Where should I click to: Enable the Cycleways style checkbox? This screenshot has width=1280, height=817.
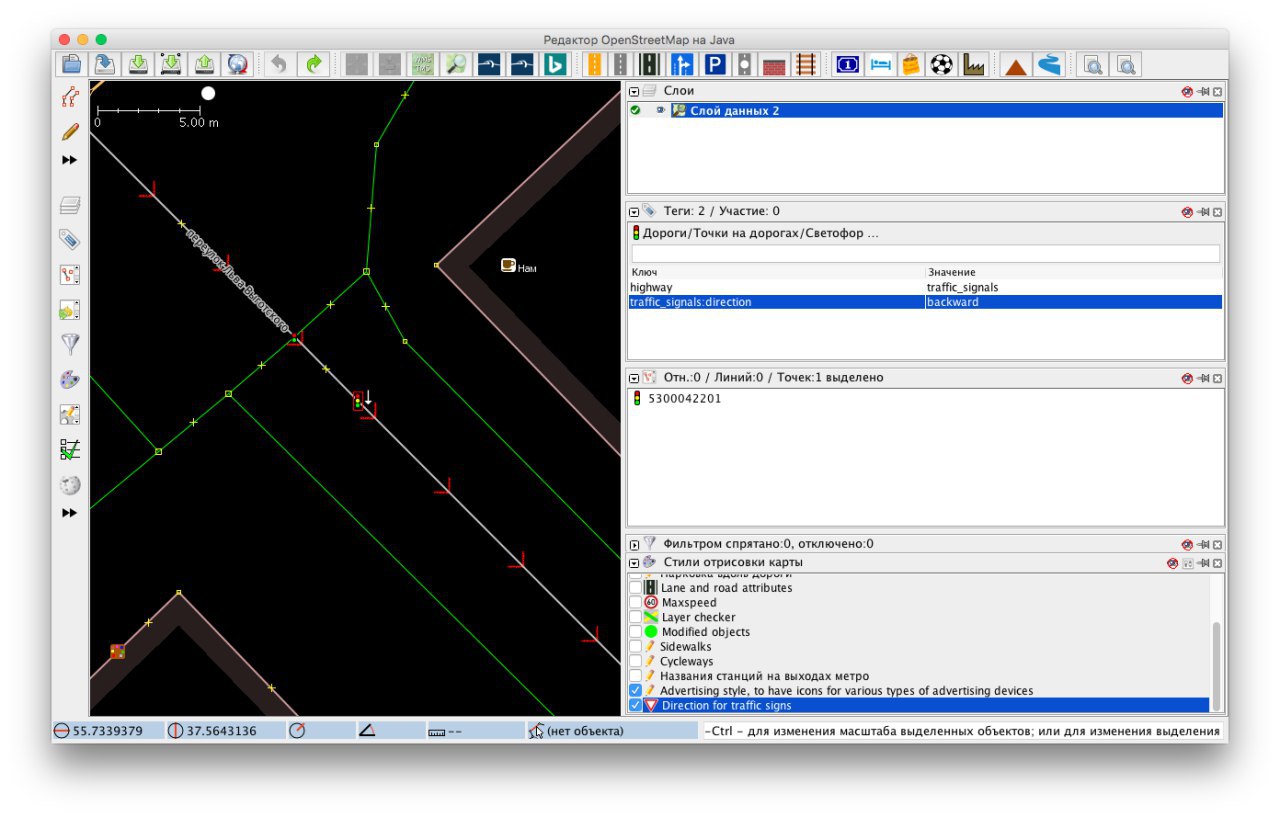(636, 661)
